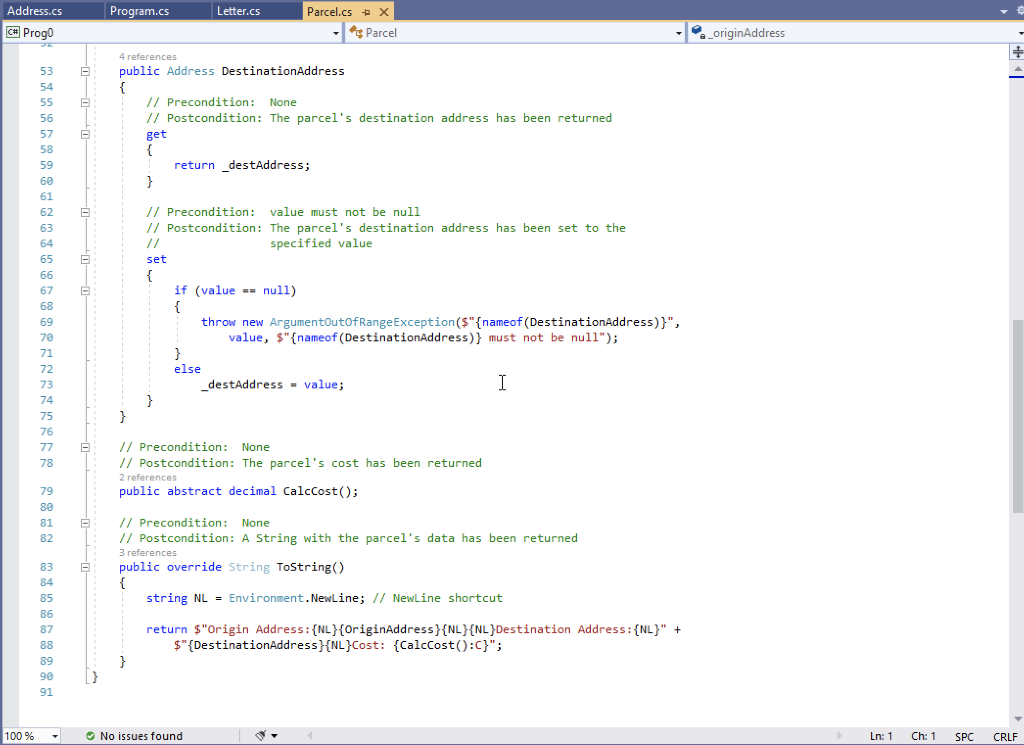Collapse the get accessor at line 57

pos(85,134)
